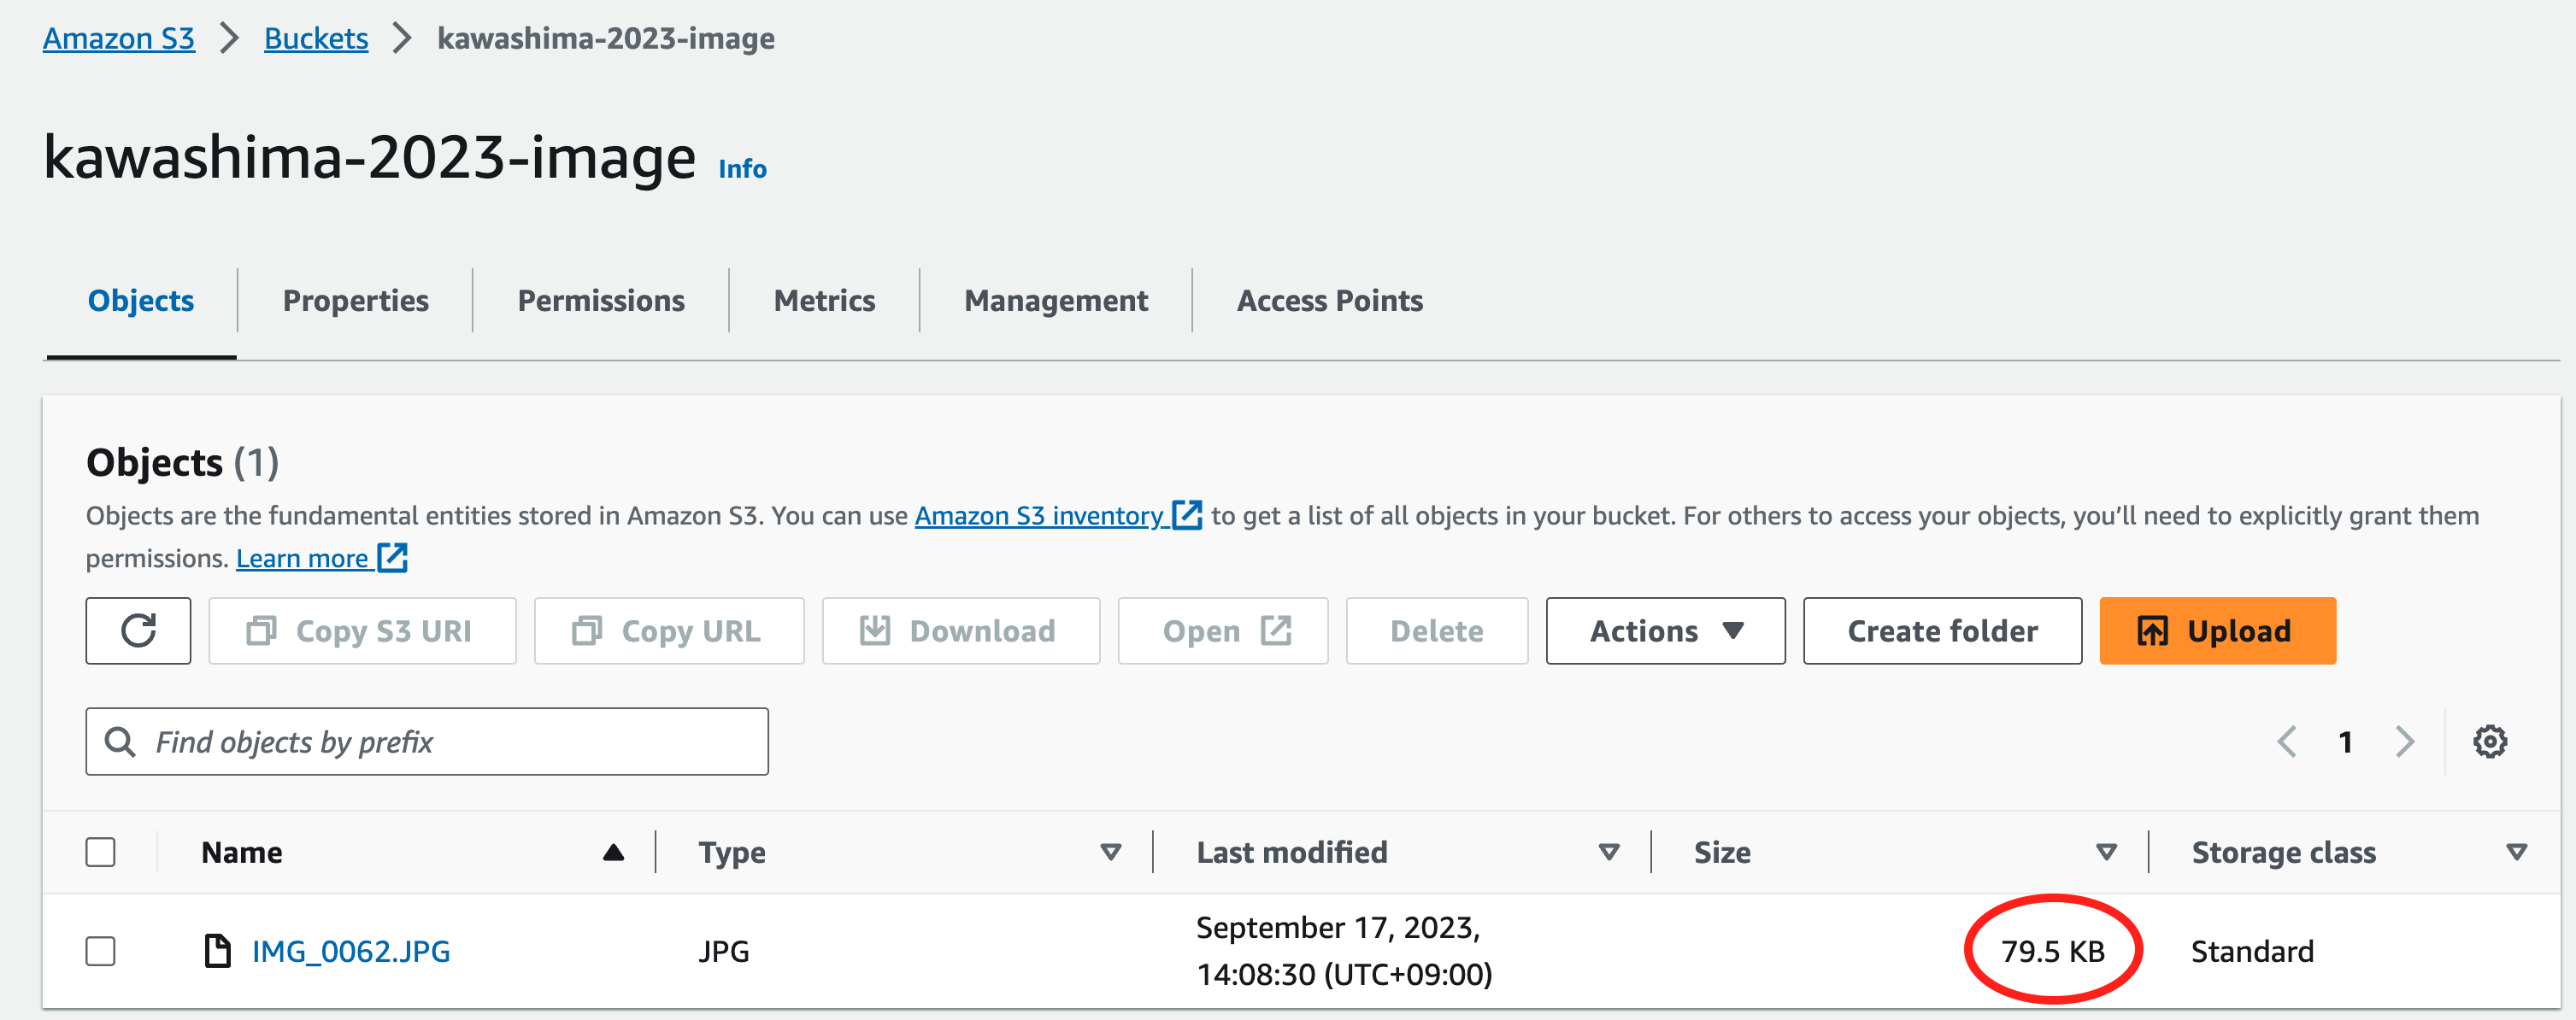
Task: Click the Delete button
Action: pyautogui.click(x=1437, y=631)
